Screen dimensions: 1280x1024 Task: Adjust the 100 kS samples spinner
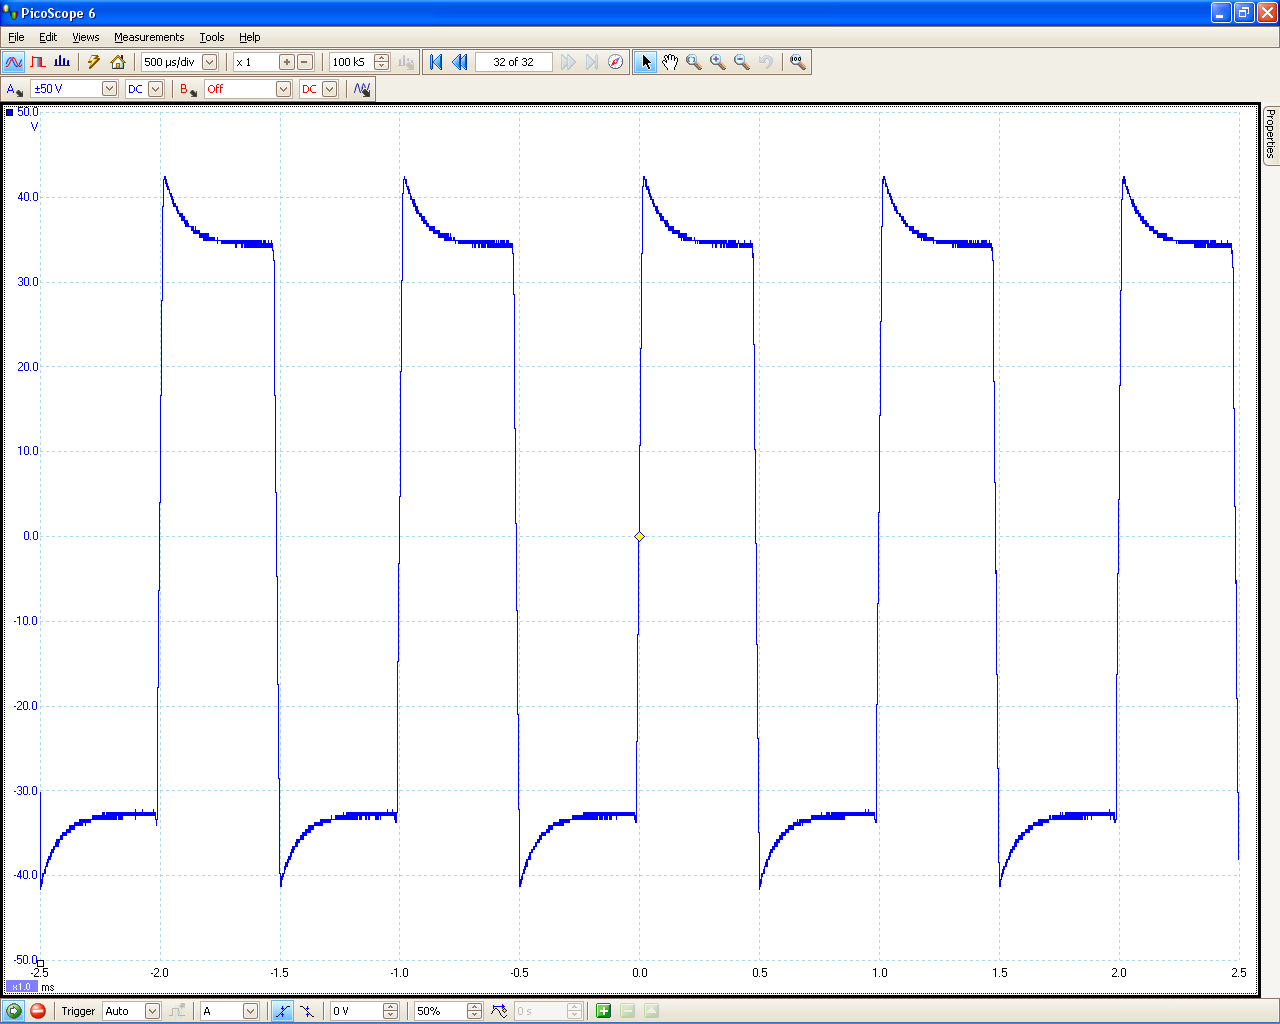tap(381, 62)
